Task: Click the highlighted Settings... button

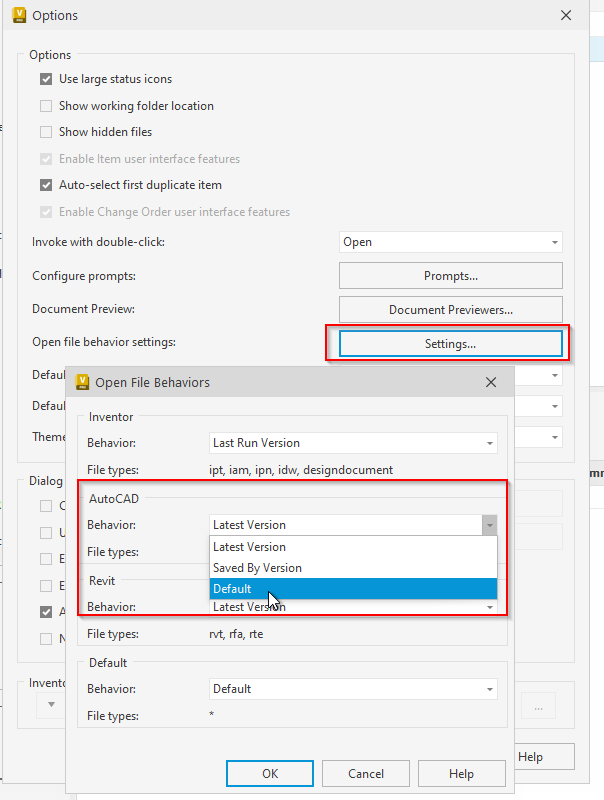Action: coord(450,342)
